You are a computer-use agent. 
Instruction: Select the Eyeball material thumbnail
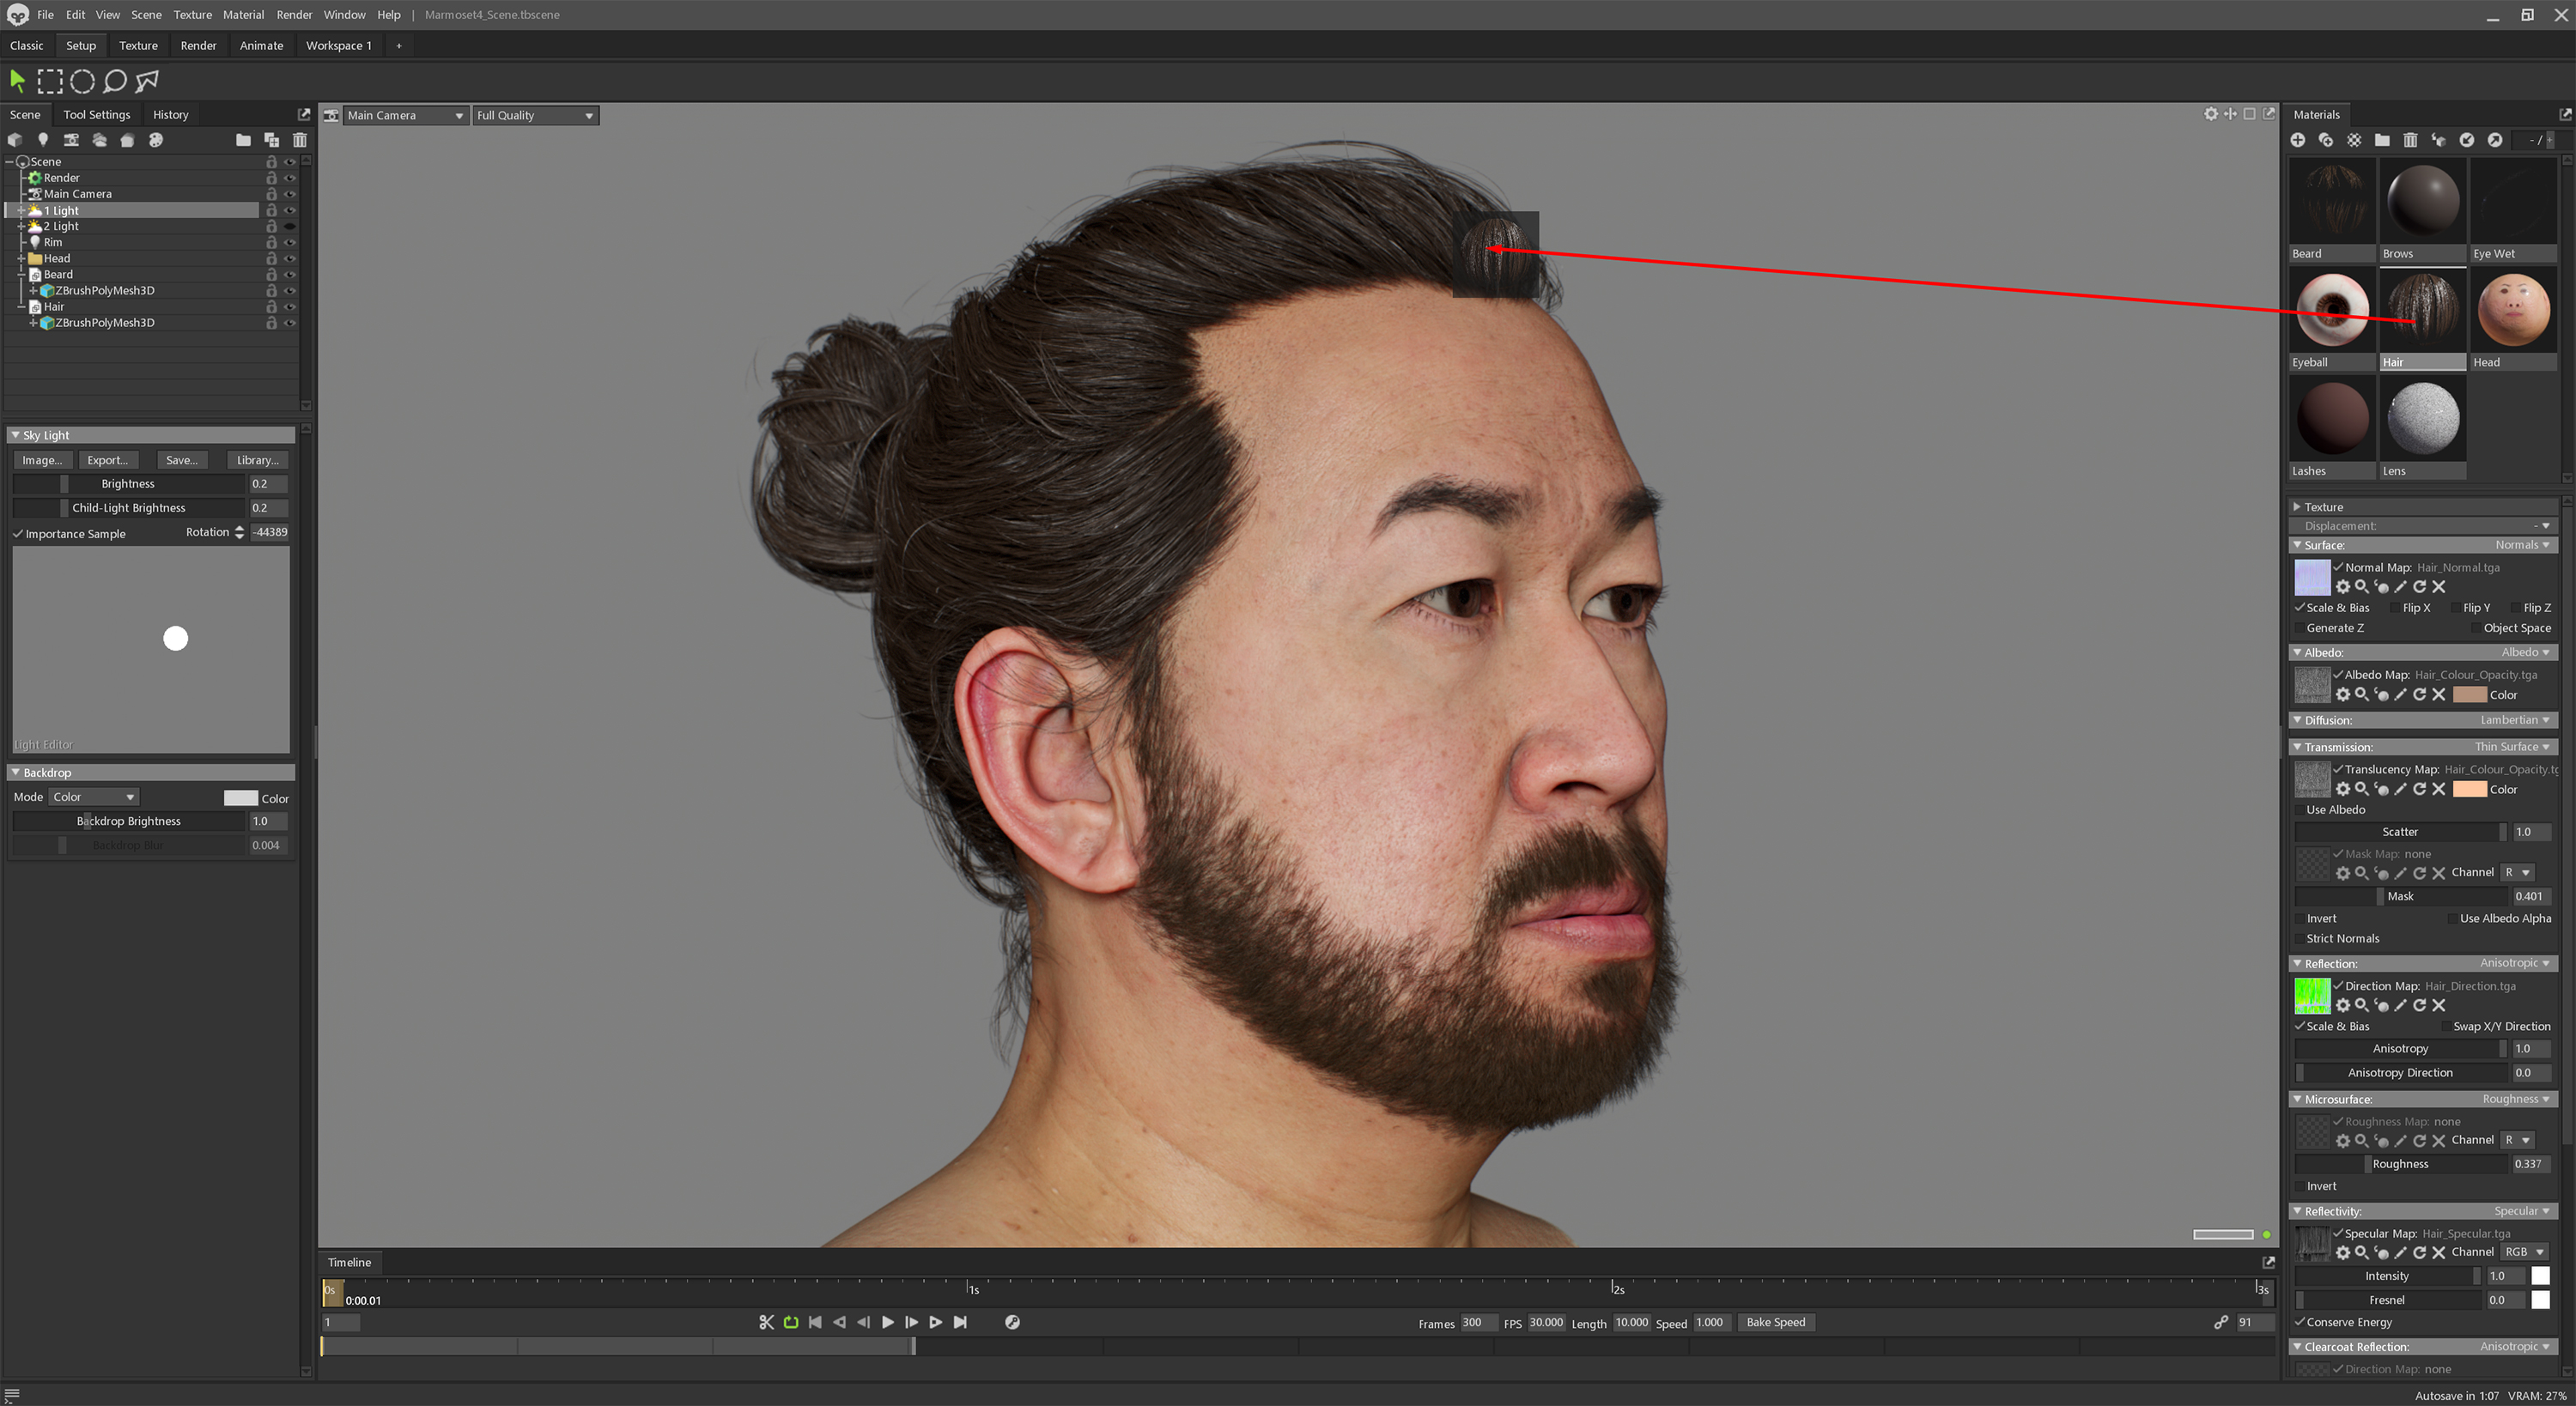(2331, 310)
